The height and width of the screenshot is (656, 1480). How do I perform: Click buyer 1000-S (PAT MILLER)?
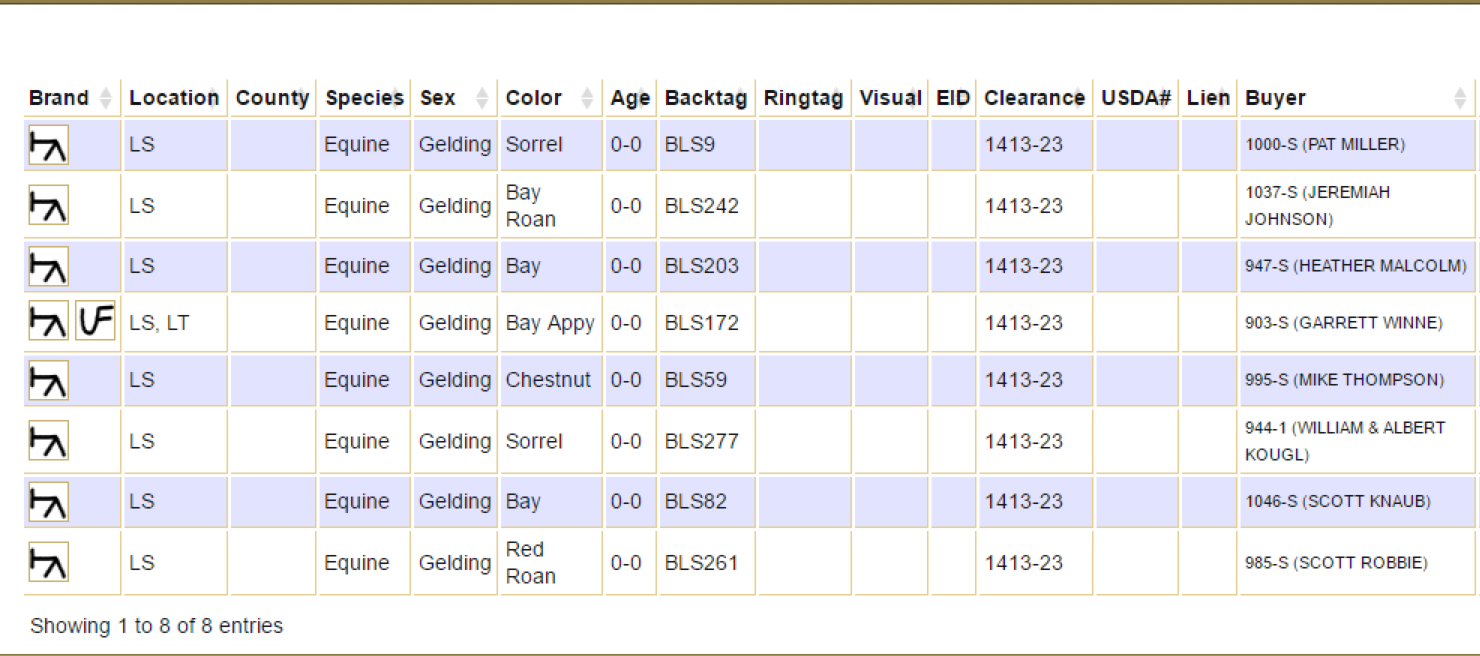pyautogui.click(x=1325, y=145)
